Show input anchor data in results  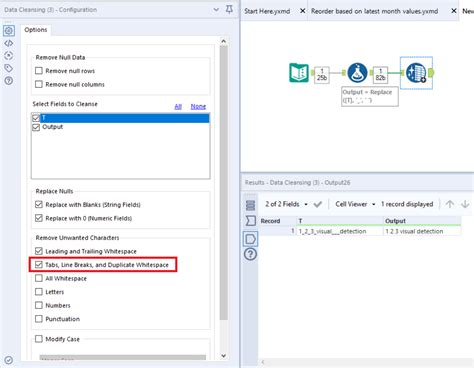(x=250, y=221)
